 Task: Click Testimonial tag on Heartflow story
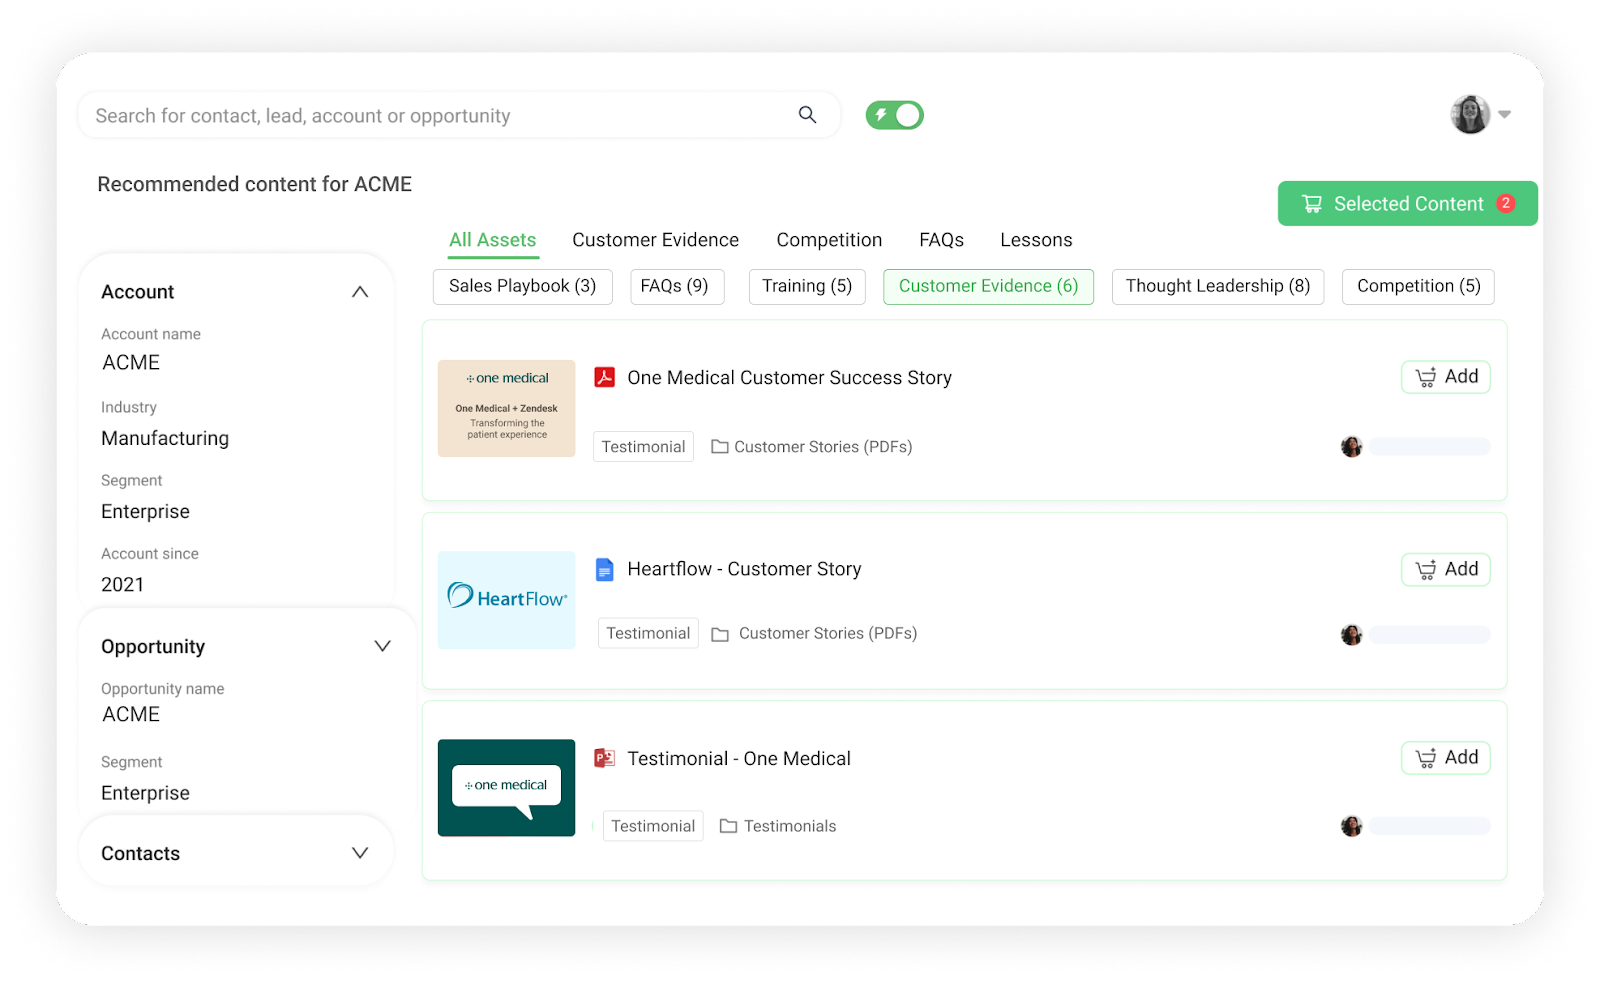pos(648,633)
